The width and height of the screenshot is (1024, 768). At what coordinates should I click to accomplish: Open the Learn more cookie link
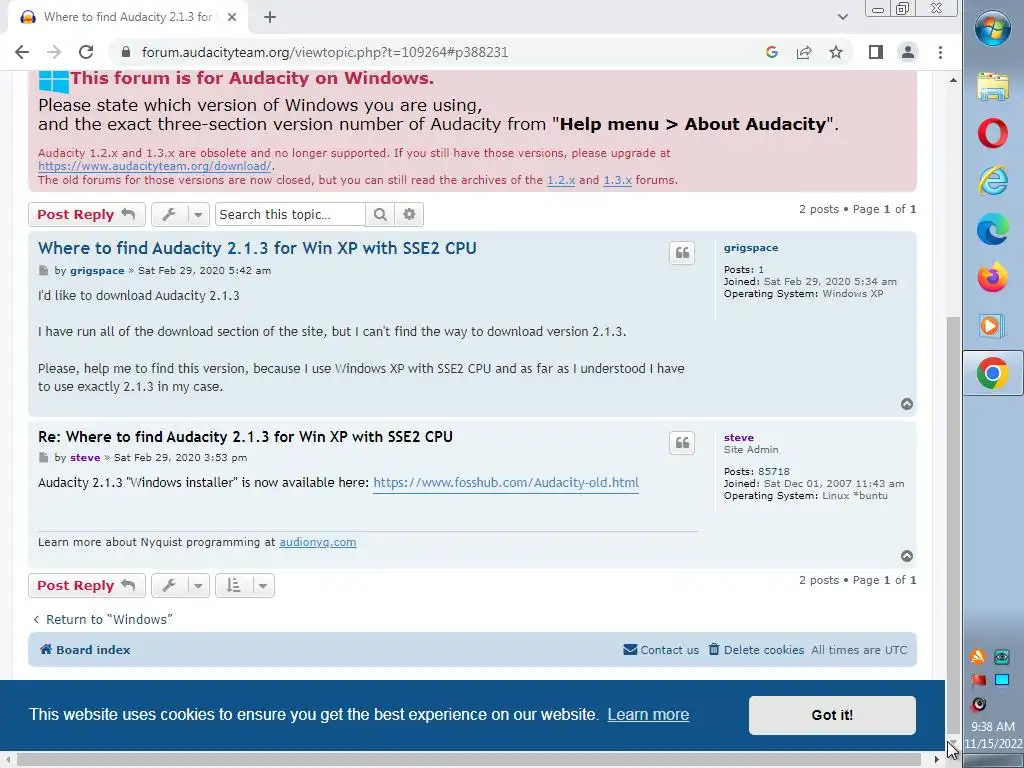tap(648, 714)
